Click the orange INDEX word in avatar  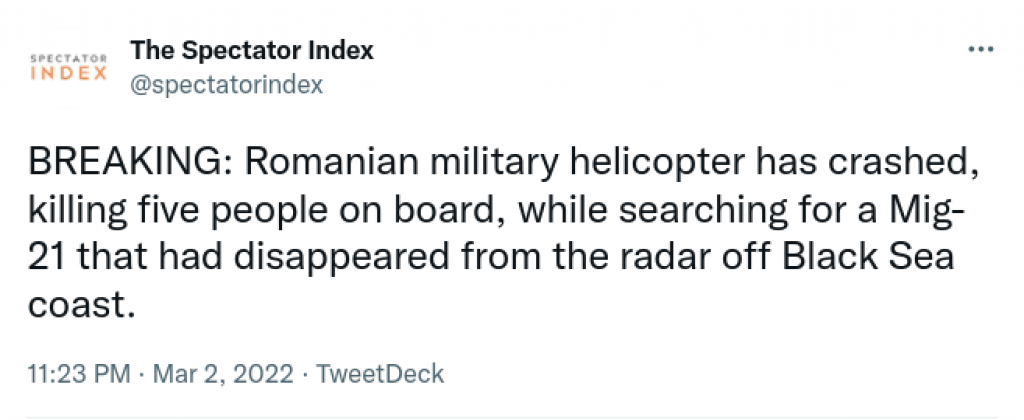point(69,73)
